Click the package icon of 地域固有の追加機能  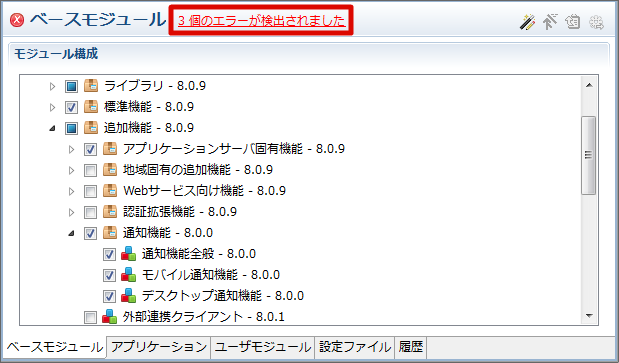110,170
